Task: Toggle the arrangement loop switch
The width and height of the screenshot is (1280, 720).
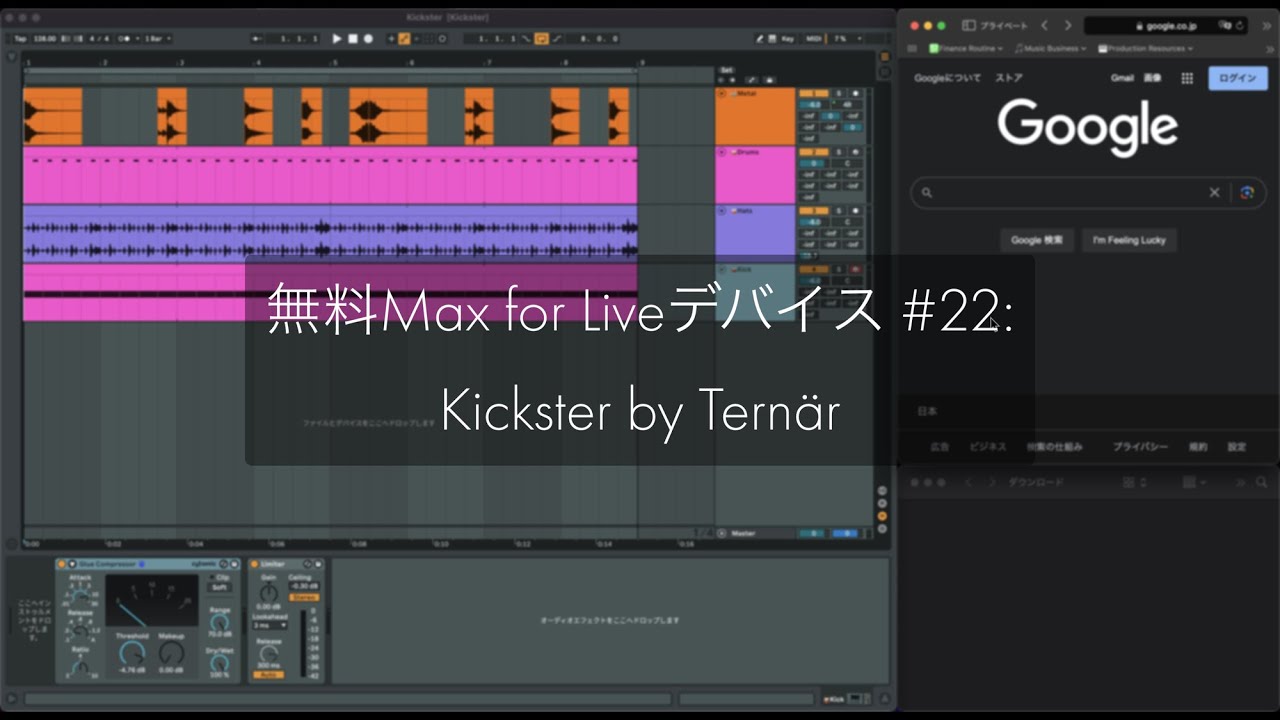Action: pos(541,38)
